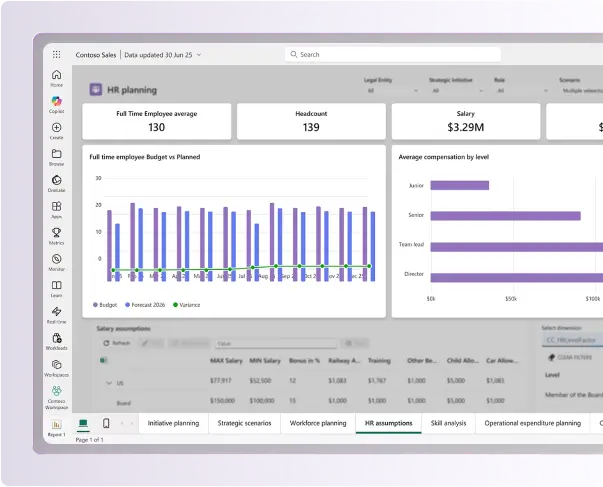This screenshot has width=603, height=487.
Task: Open the app launcher waffle icon
Action: click(x=56, y=54)
